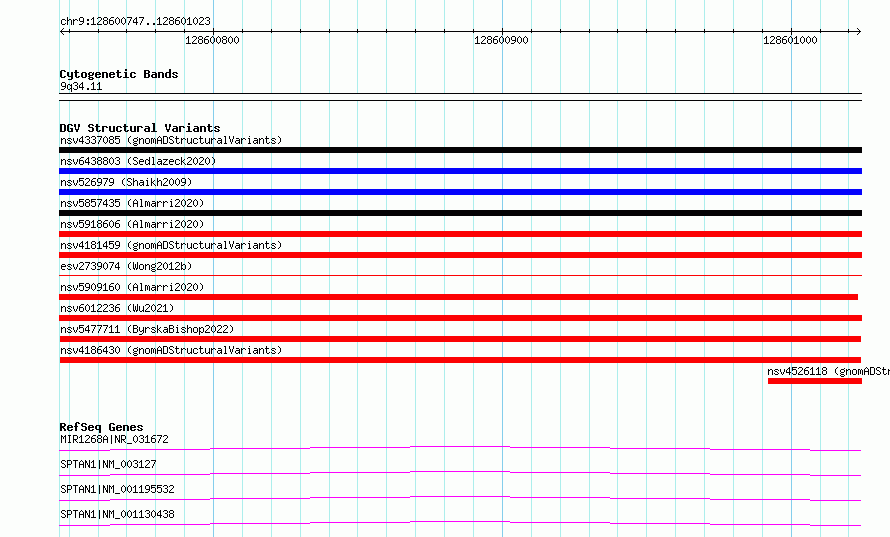The image size is (890, 537).
Task: Open variant nsv5918606 Almarri2020 label
Action: tap(132, 224)
